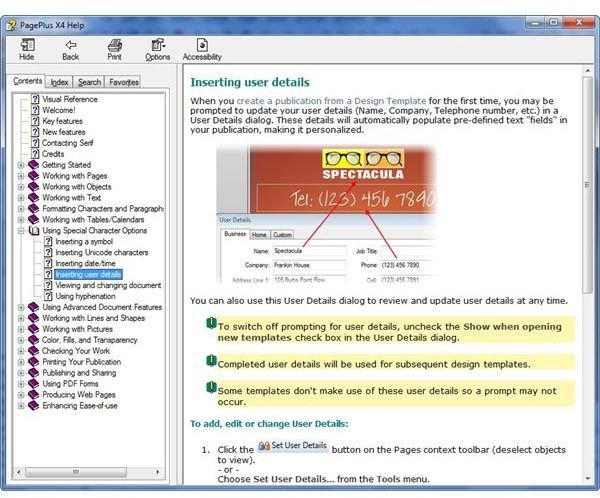The width and height of the screenshot is (600, 498).
Task: Collapse Using Special Character Options node
Action: (x=21, y=231)
